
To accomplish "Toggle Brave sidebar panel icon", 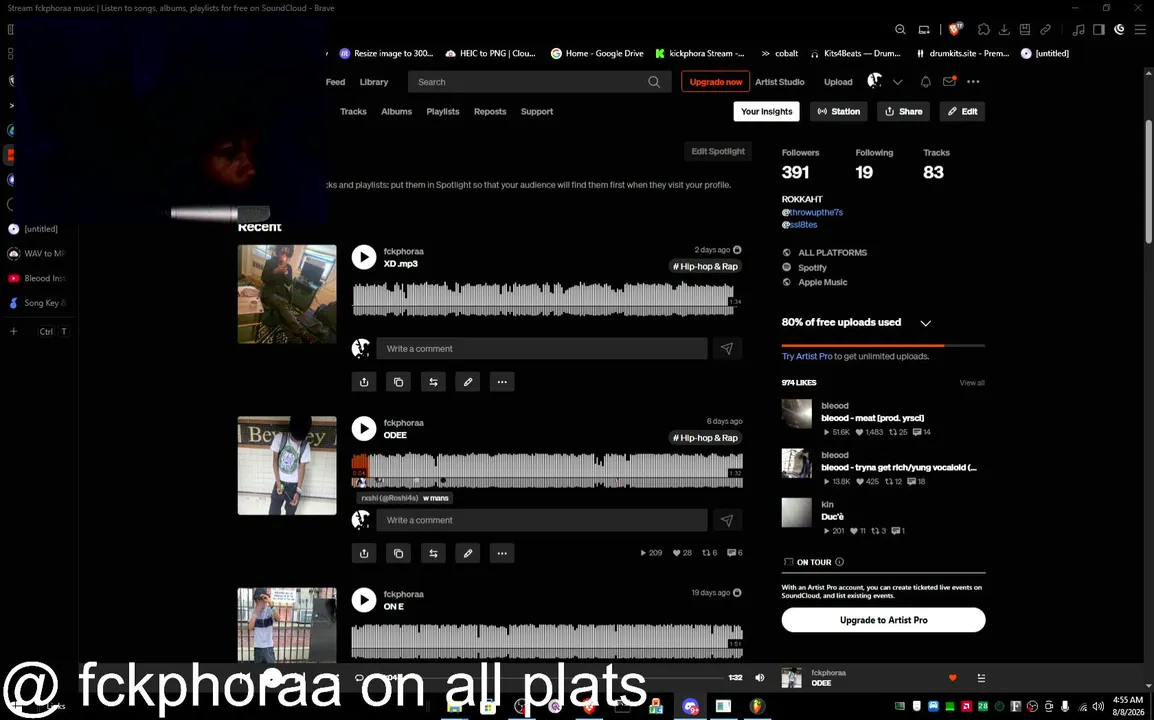I will [x=1099, y=29].
